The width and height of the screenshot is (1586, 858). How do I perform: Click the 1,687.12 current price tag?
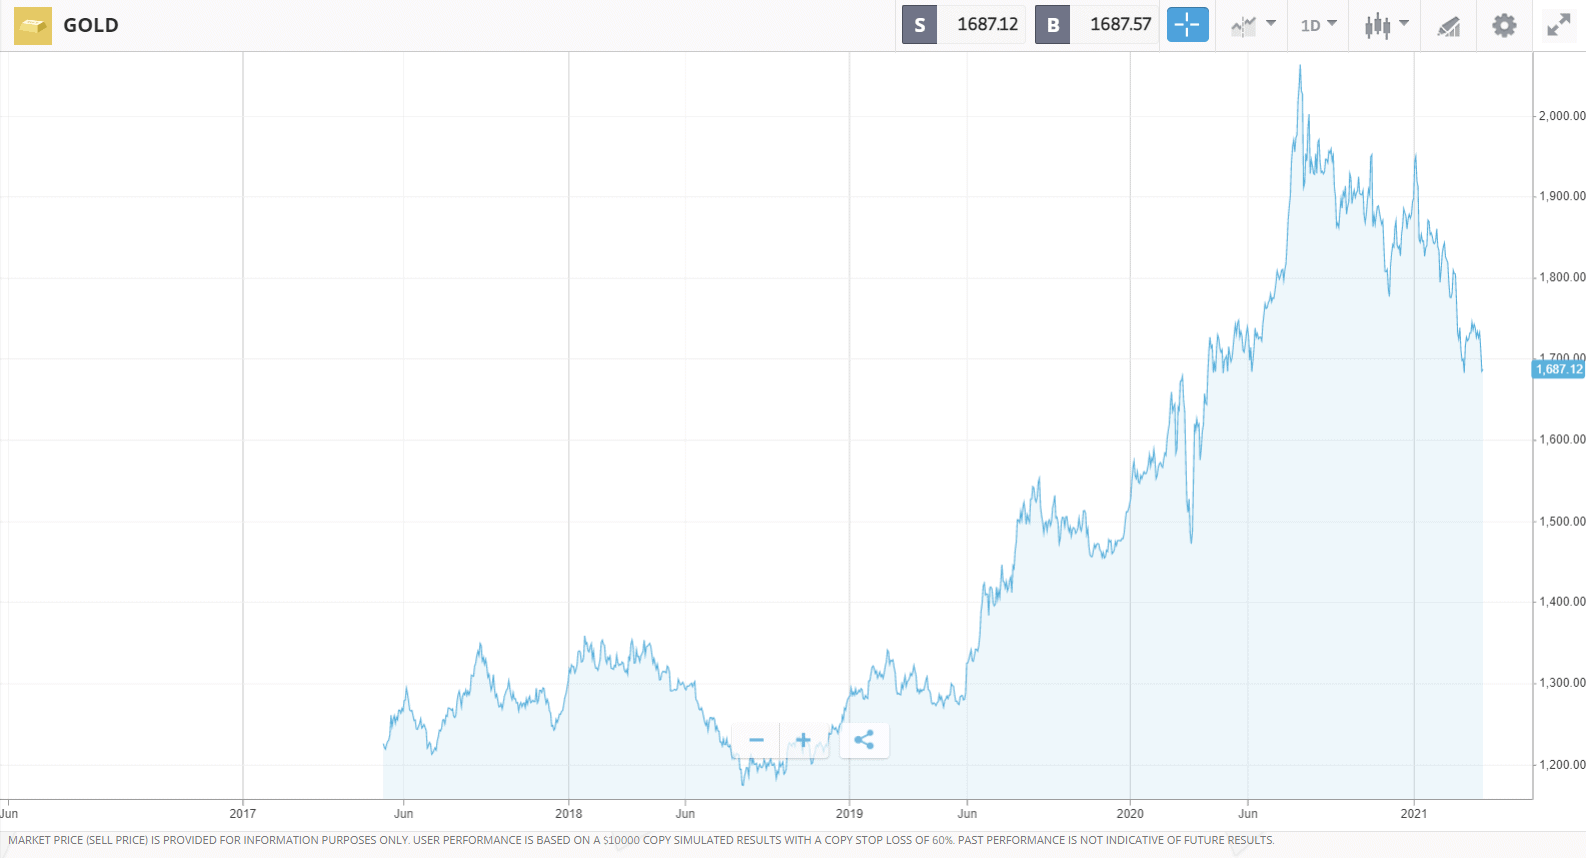pyautogui.click(x=1559, y=369)
